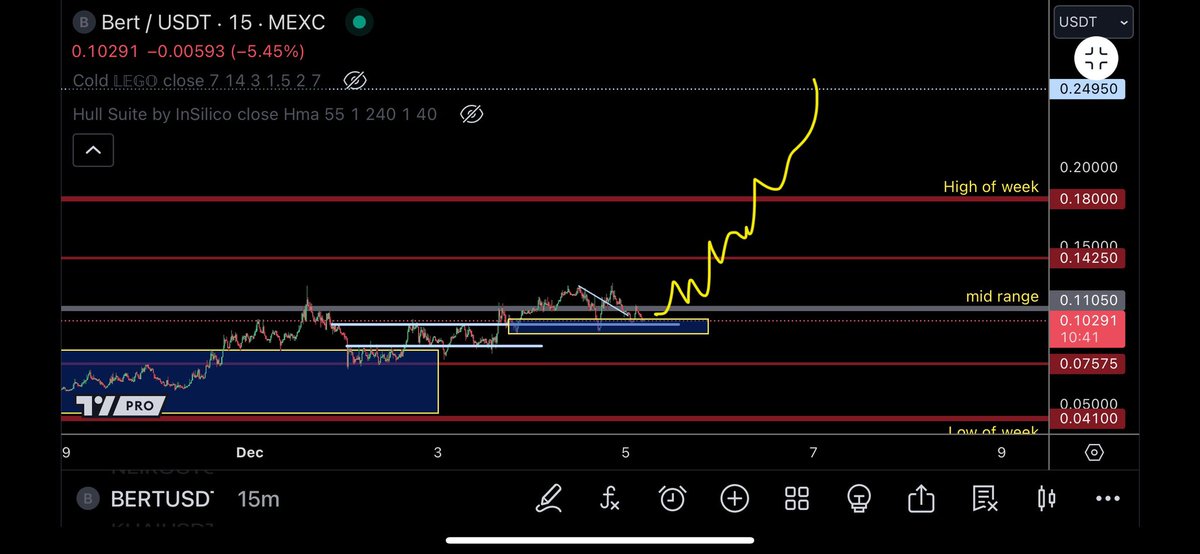Open the drawing tools pencil icon
1200x554 pixels.
point(549,497)
